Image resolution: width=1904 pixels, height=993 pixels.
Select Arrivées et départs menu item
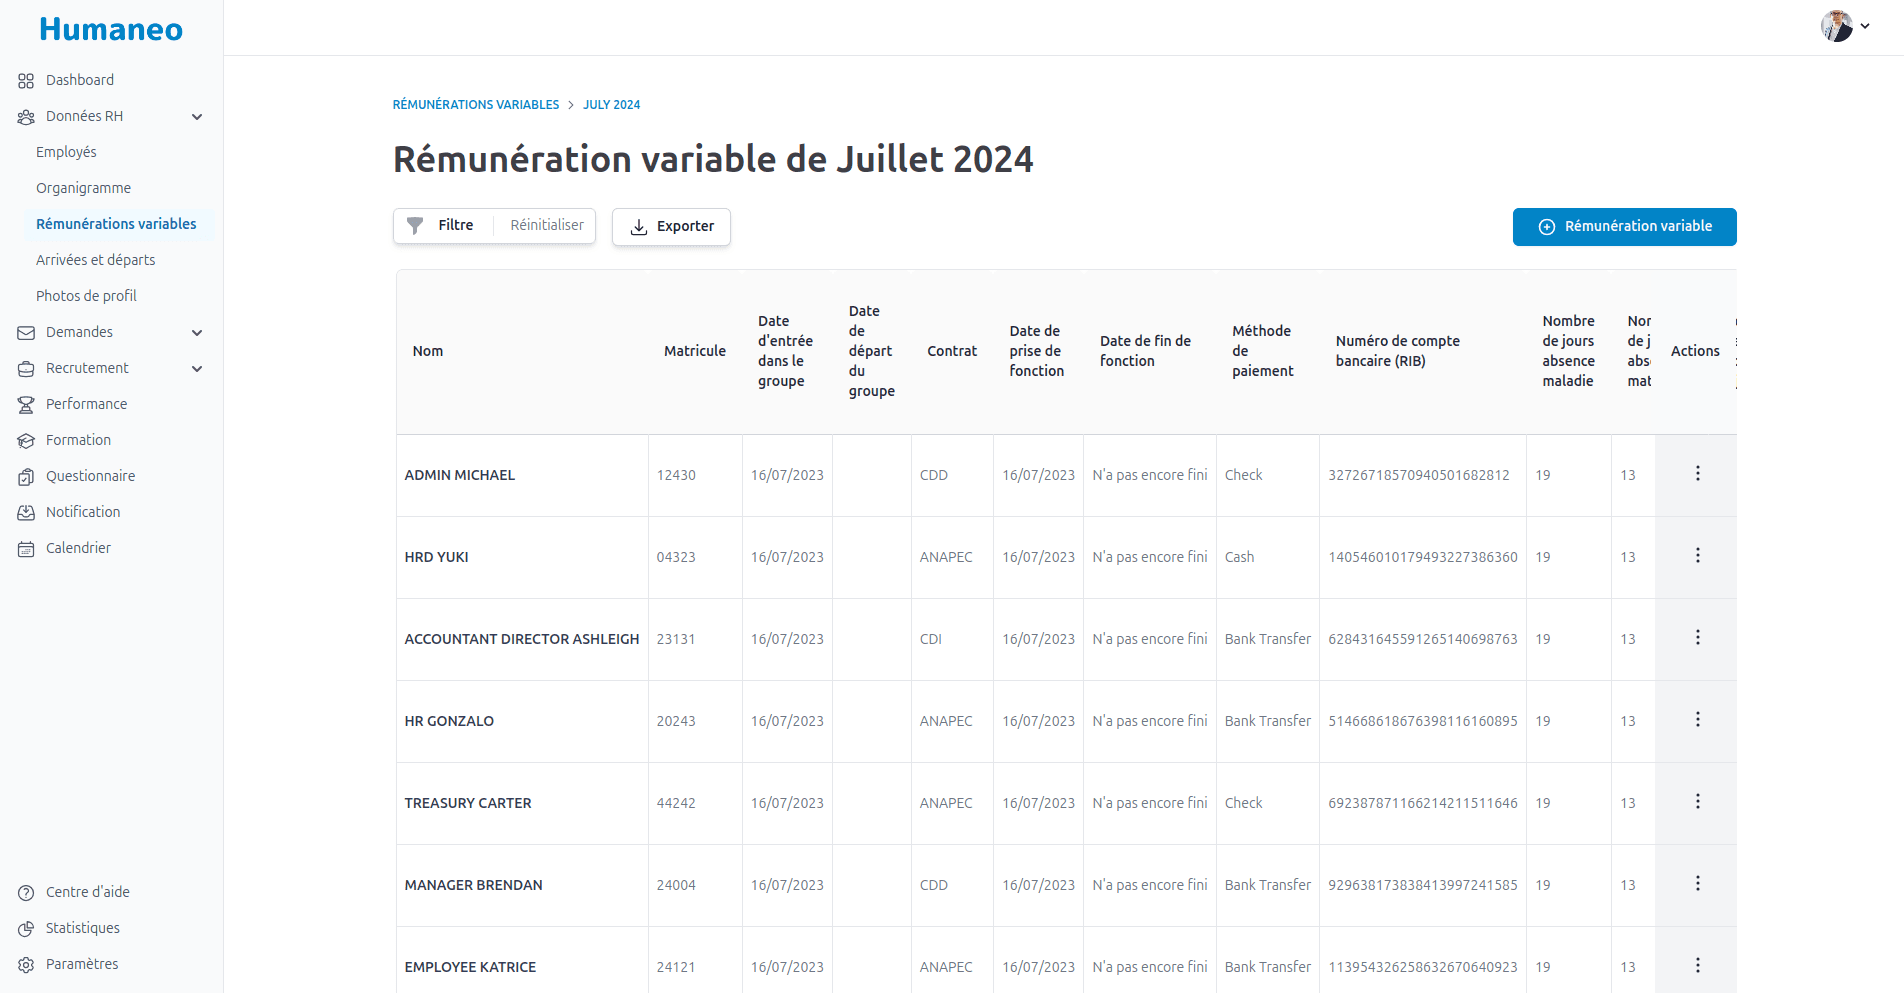(x=96, y=260)
